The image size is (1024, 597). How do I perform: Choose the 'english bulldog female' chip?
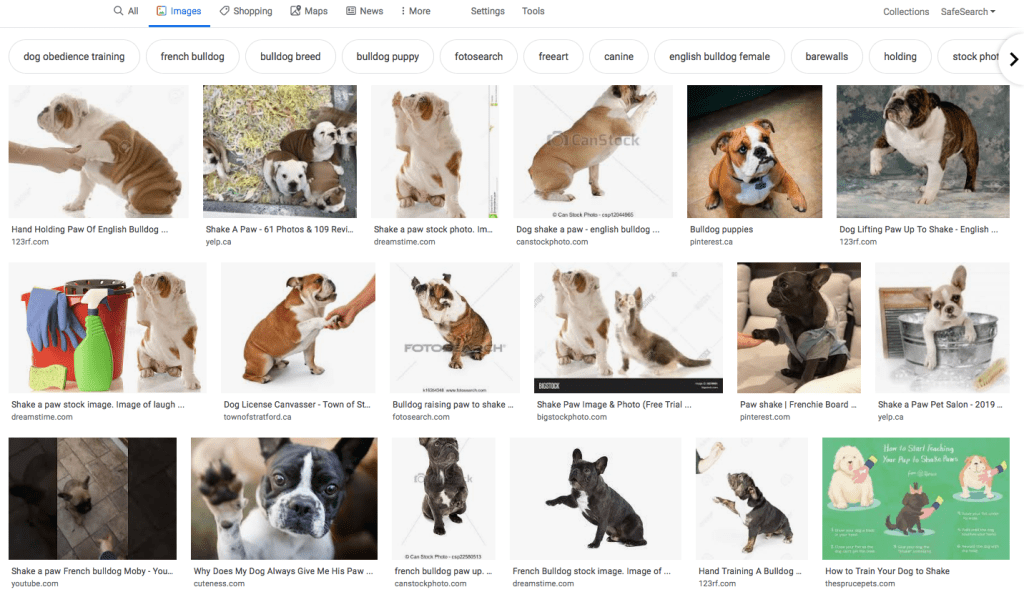coord(719,57)
